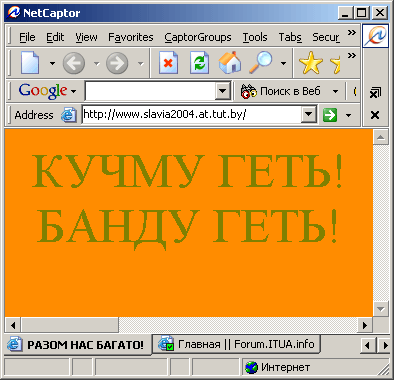Screen dimensions: 394x380
Task: Click the tab restore icon in side panel
Action: (375, 93)
